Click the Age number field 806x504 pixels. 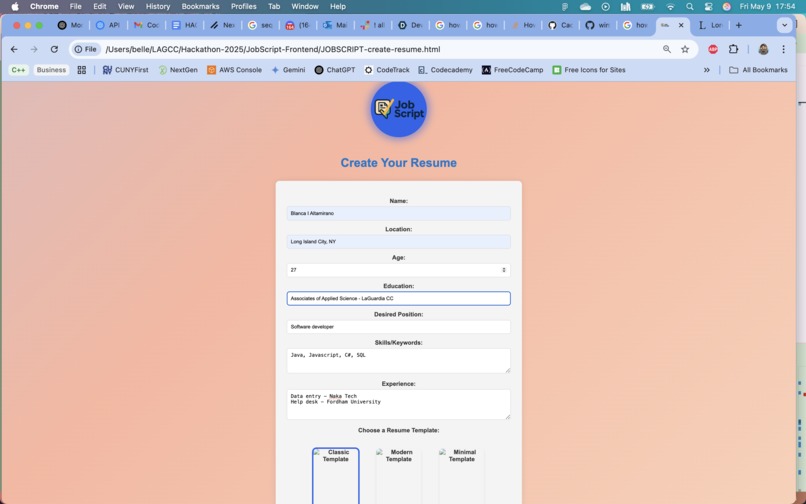click(x=398, y=270)
